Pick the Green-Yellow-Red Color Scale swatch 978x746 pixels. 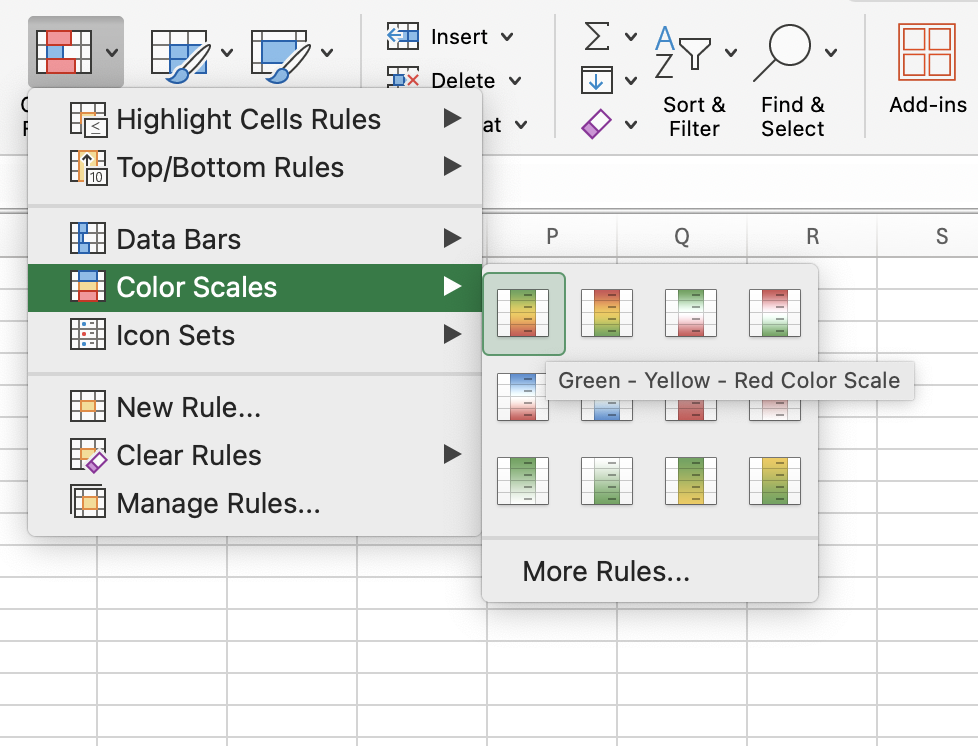(x=523, y=313)
